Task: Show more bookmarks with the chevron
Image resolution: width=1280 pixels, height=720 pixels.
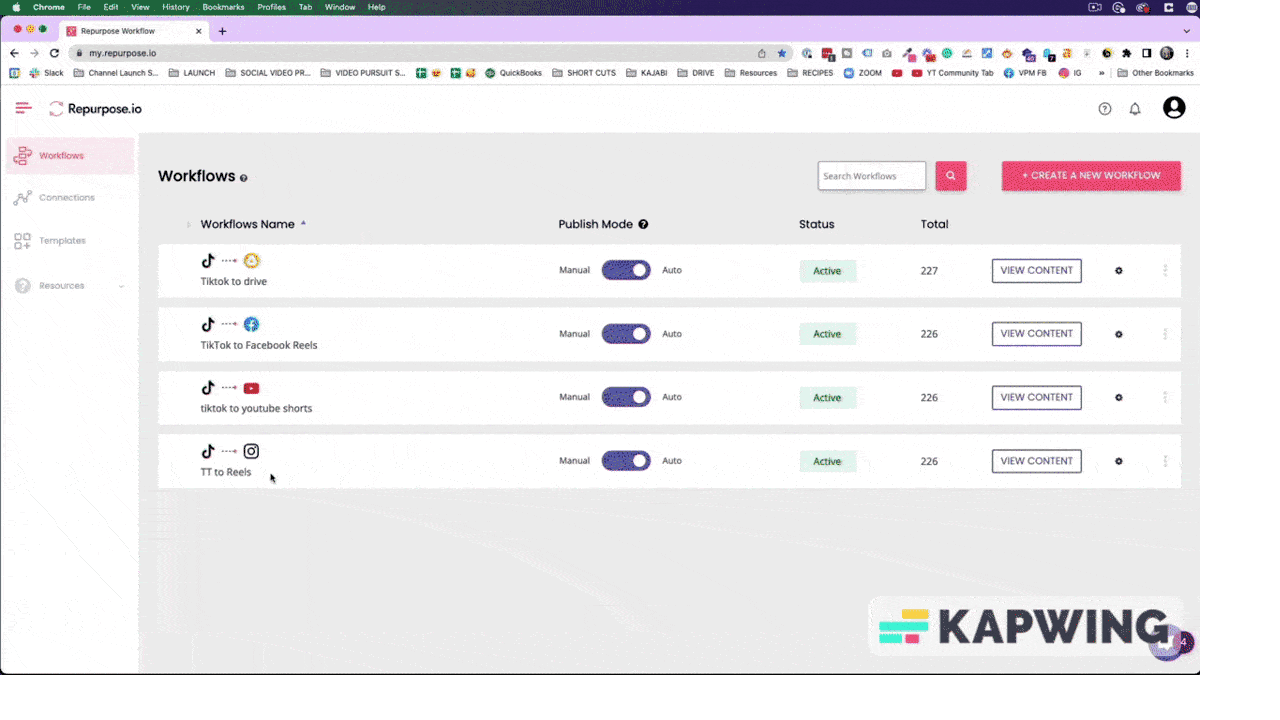Action: click(1102, 73)
